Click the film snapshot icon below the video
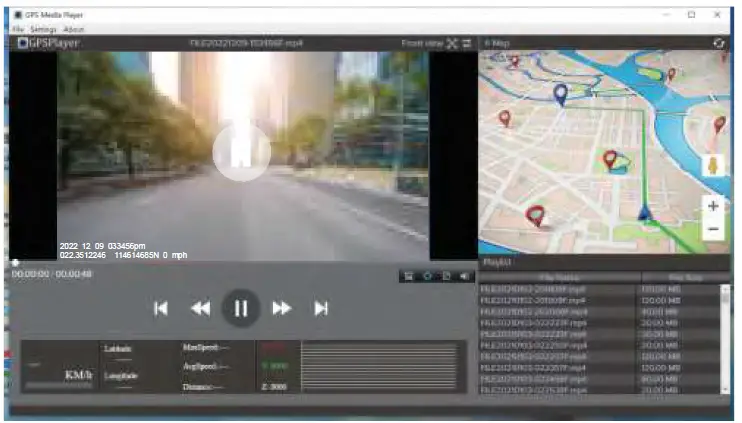This screenshot has height=423, width=742. [x=408, y=276]
